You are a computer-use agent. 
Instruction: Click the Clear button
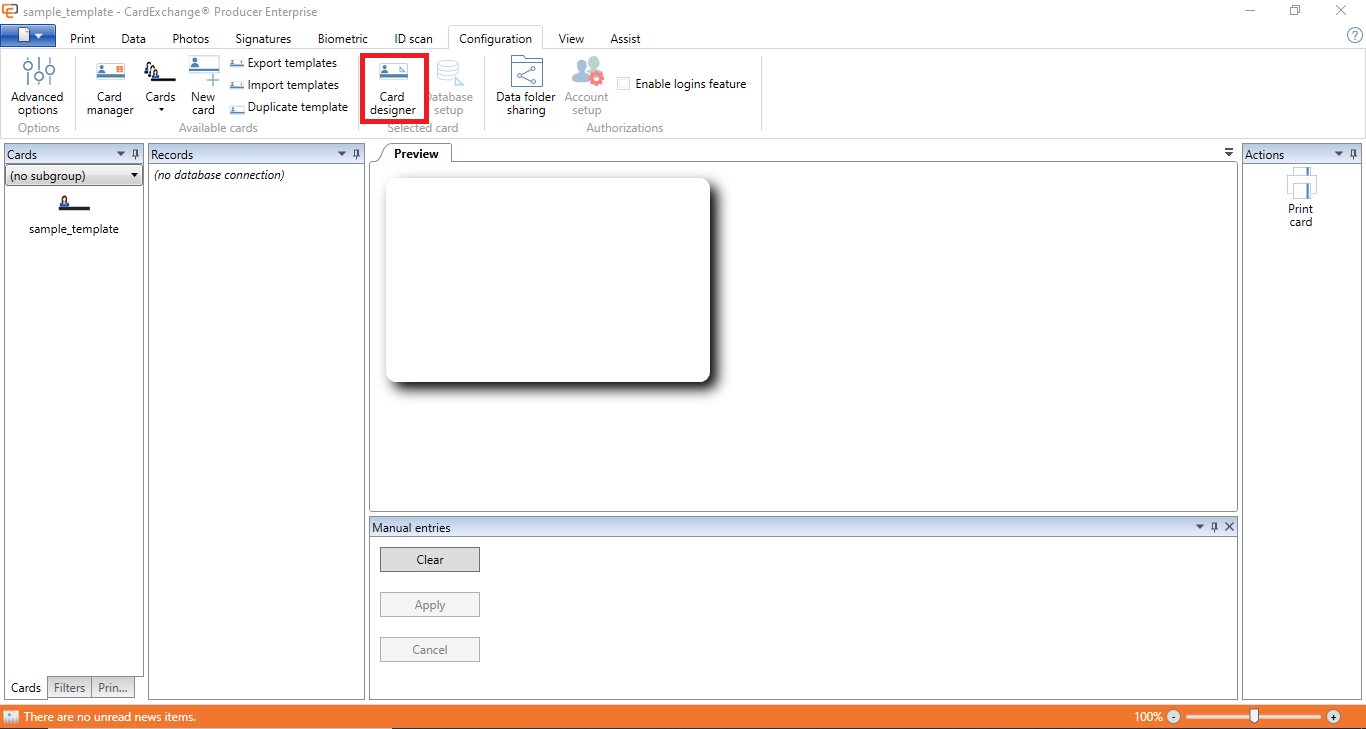click(x=430, y=560)
